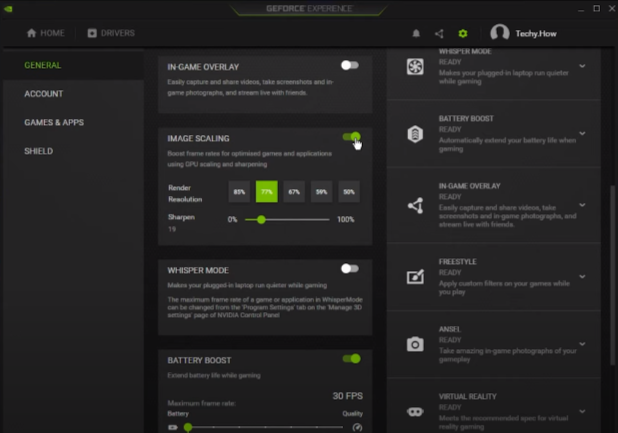Click the Techy.How username
The height and width of the screenshot is (433, 618).
pos(536,33)
